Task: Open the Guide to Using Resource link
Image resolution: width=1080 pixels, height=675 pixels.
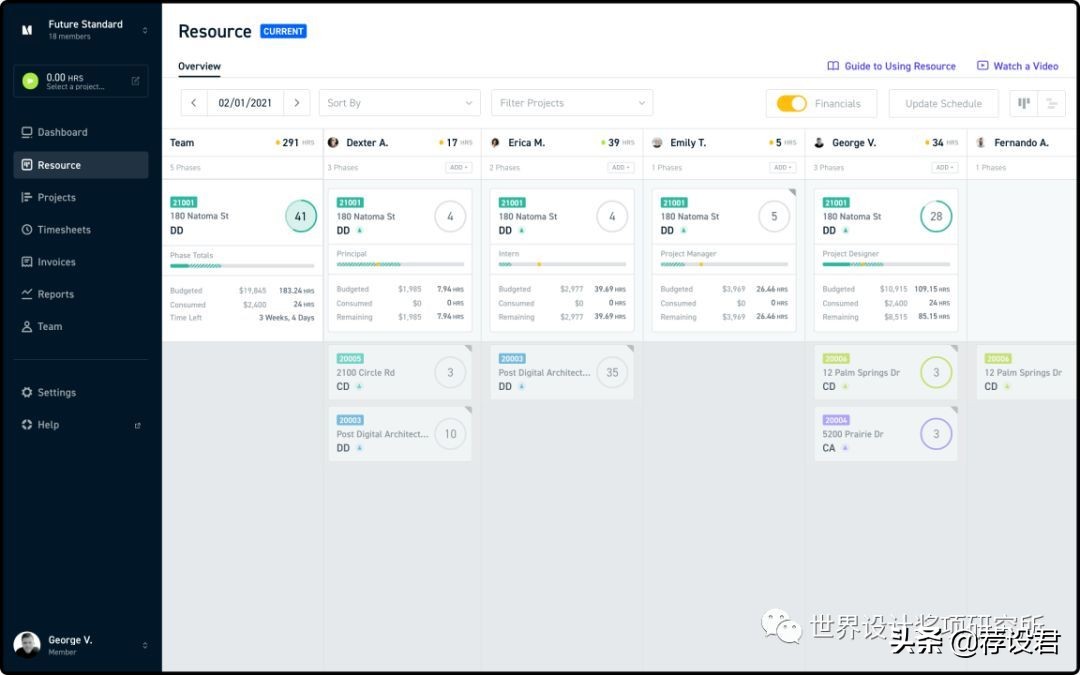Action: coord(891,66)
